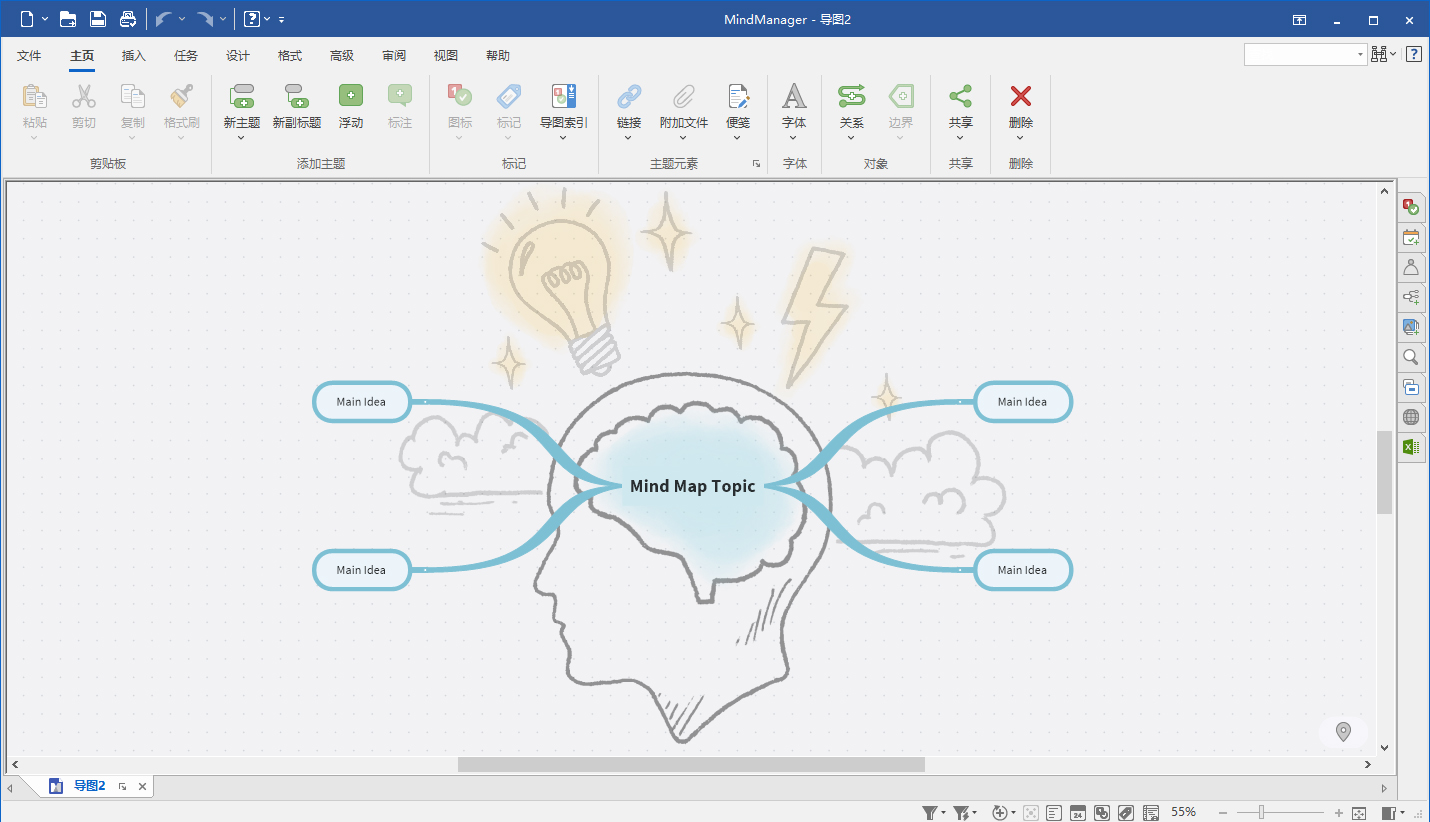Expand the 字体 font options chevron
This screenshot has height=822, width=1430.
[x=794, y=139]
